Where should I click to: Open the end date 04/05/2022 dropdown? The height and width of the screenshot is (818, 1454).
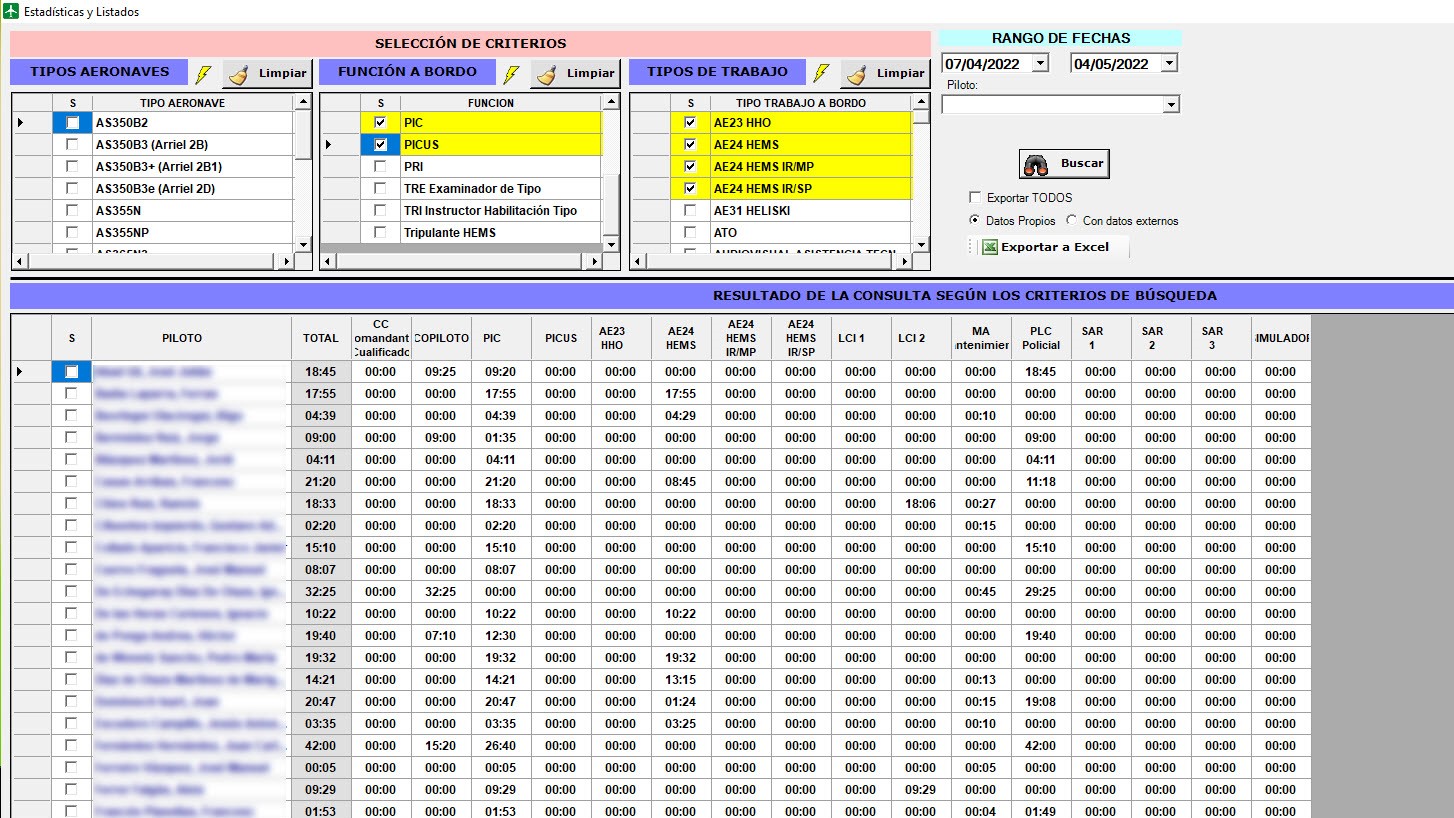(x=1169, y=64)
